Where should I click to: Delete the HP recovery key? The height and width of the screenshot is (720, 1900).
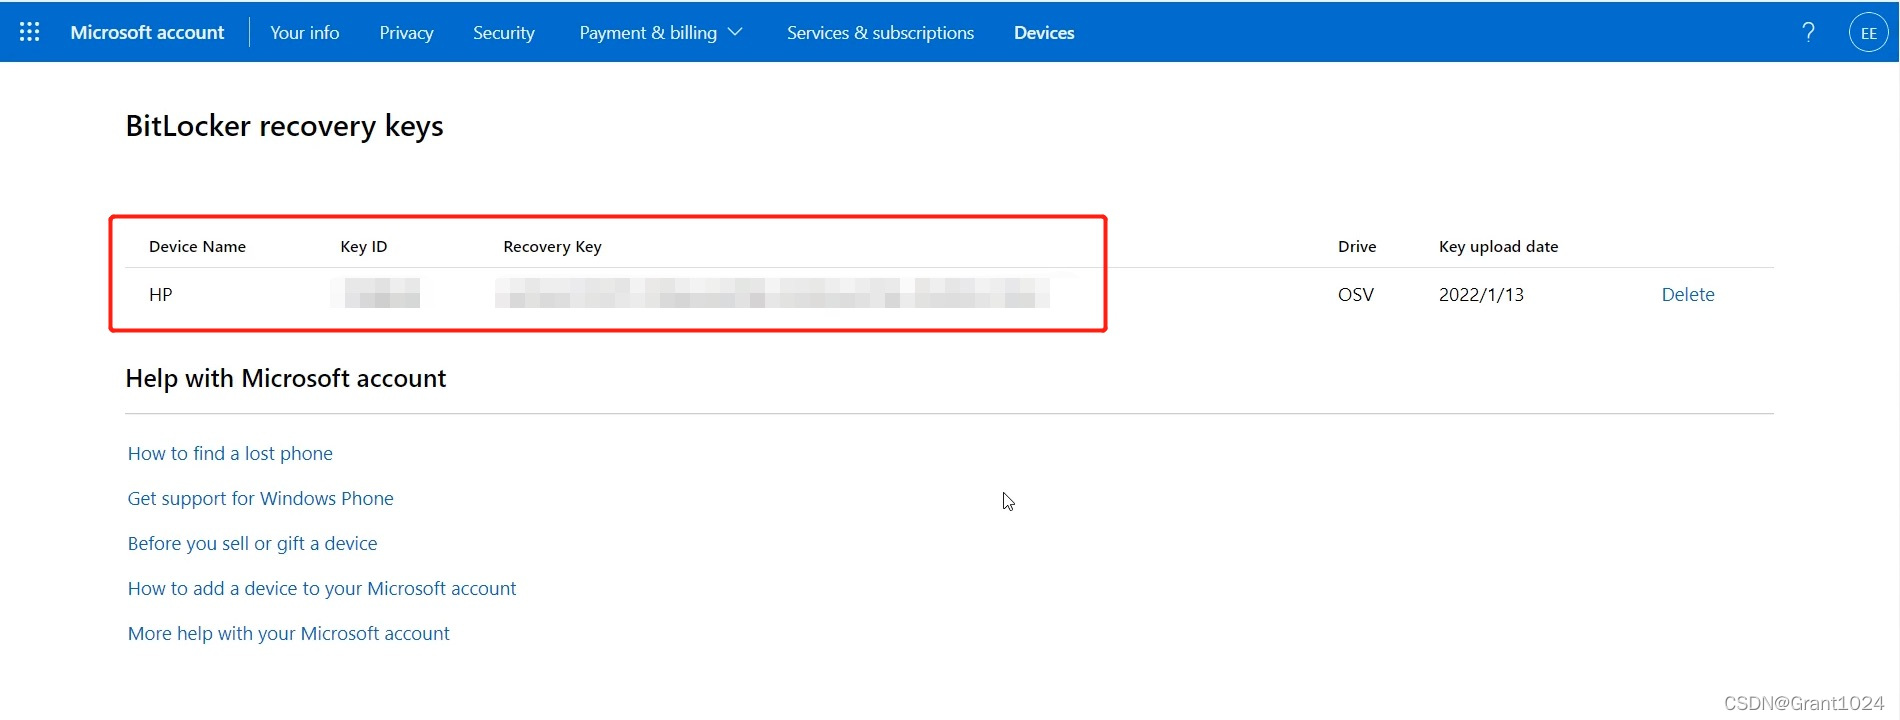click(x=1688, y=294)
